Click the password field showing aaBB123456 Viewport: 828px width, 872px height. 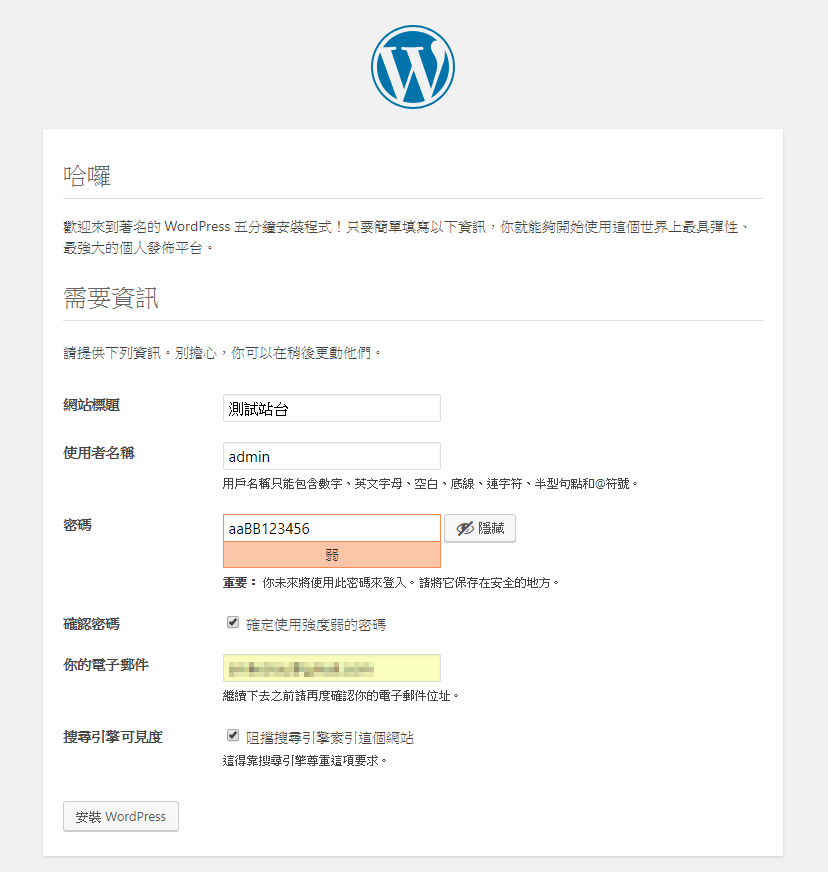point(331,528)
